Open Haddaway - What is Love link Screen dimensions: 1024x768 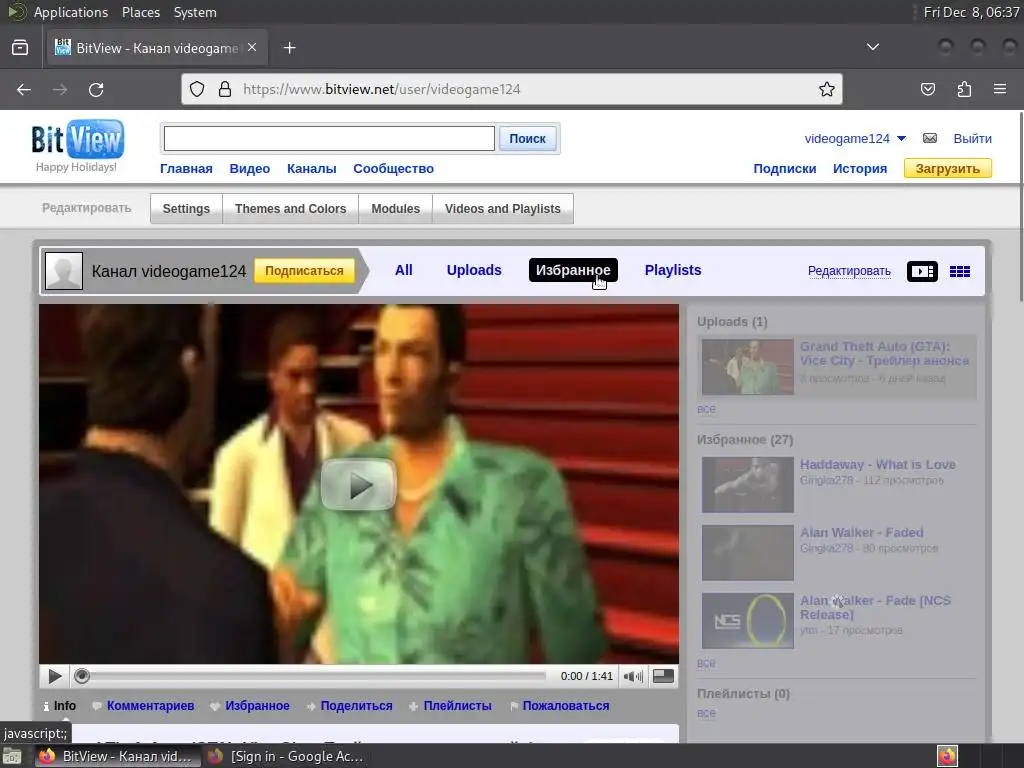[x=878, y=465]
